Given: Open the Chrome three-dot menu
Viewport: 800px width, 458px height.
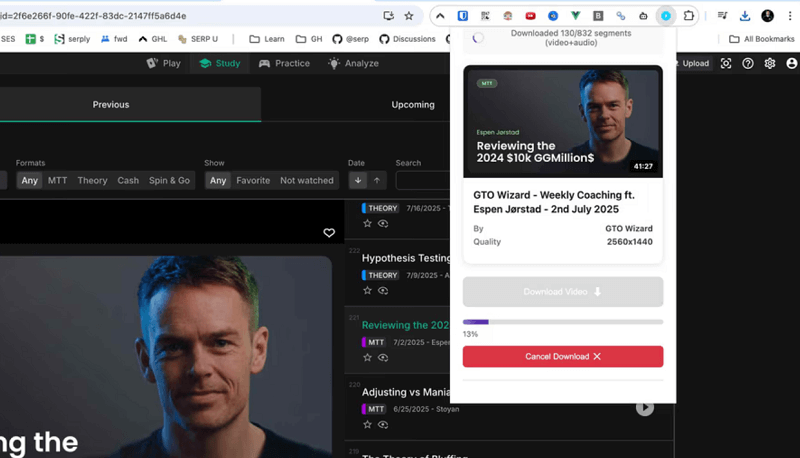Looking at the screenshot, I should 790,16.
